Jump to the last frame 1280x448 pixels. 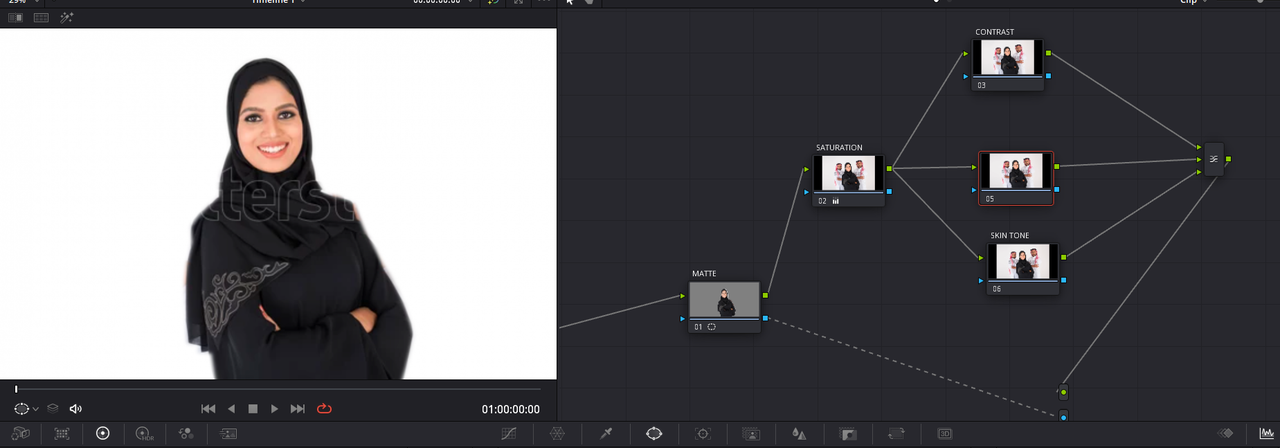coord(297,409)
